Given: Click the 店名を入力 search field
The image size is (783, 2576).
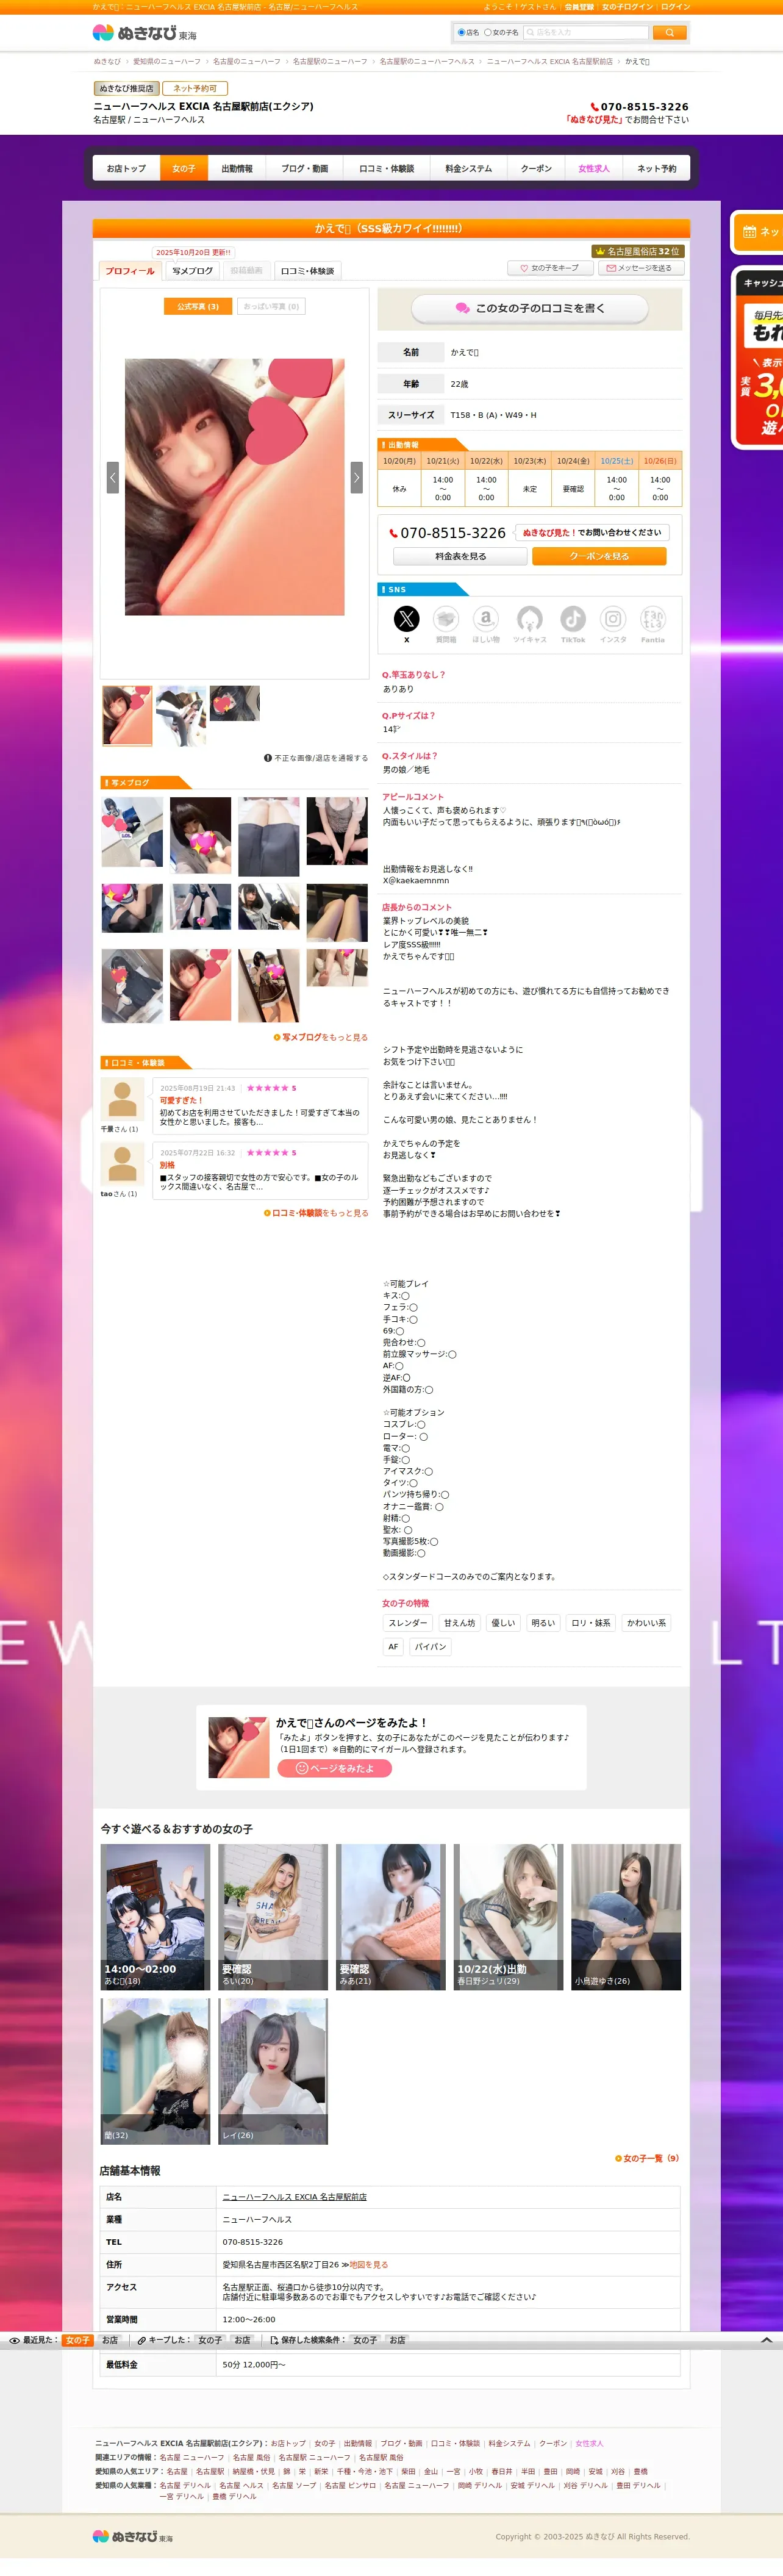Looking at the screenshot, I should click(x=585, y=32).
